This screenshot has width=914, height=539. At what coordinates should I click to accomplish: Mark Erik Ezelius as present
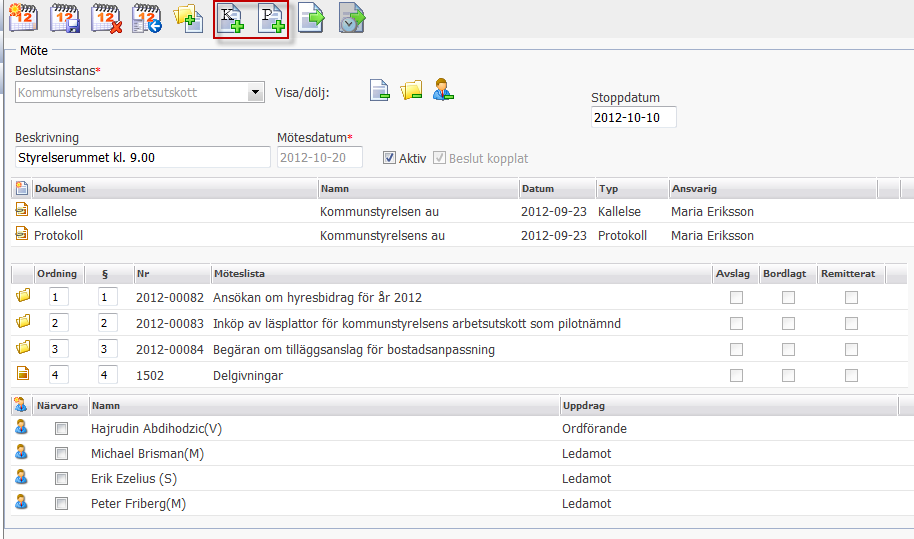61,479
